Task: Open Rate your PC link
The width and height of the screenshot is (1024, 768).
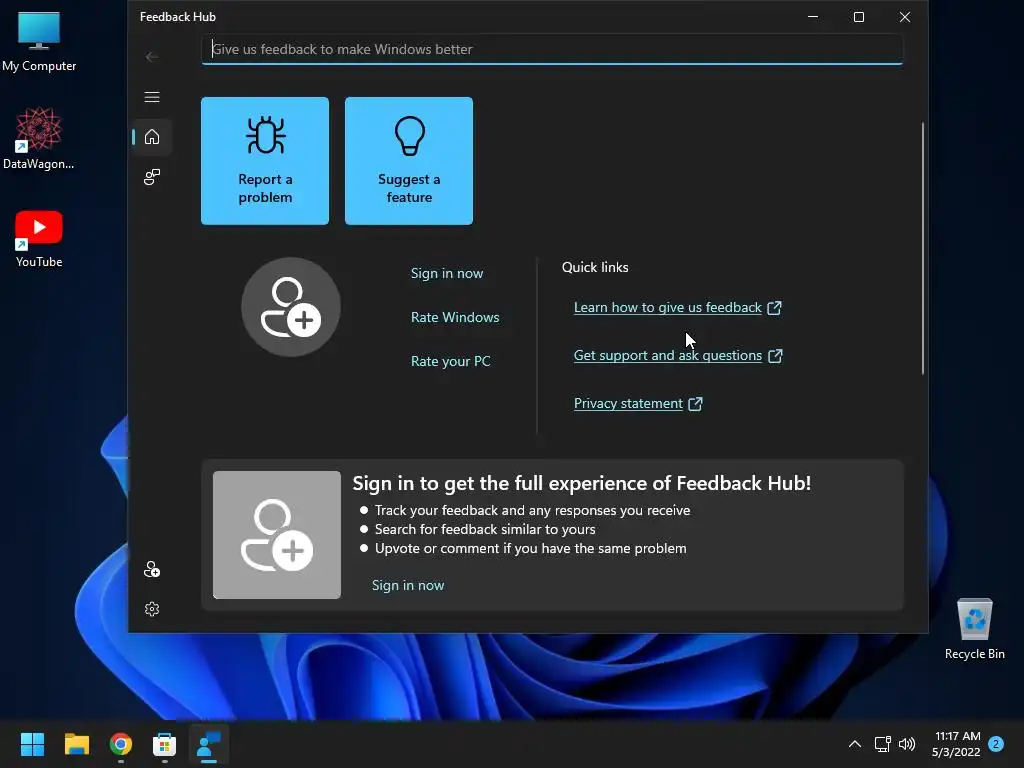Action: coord(451,361)
